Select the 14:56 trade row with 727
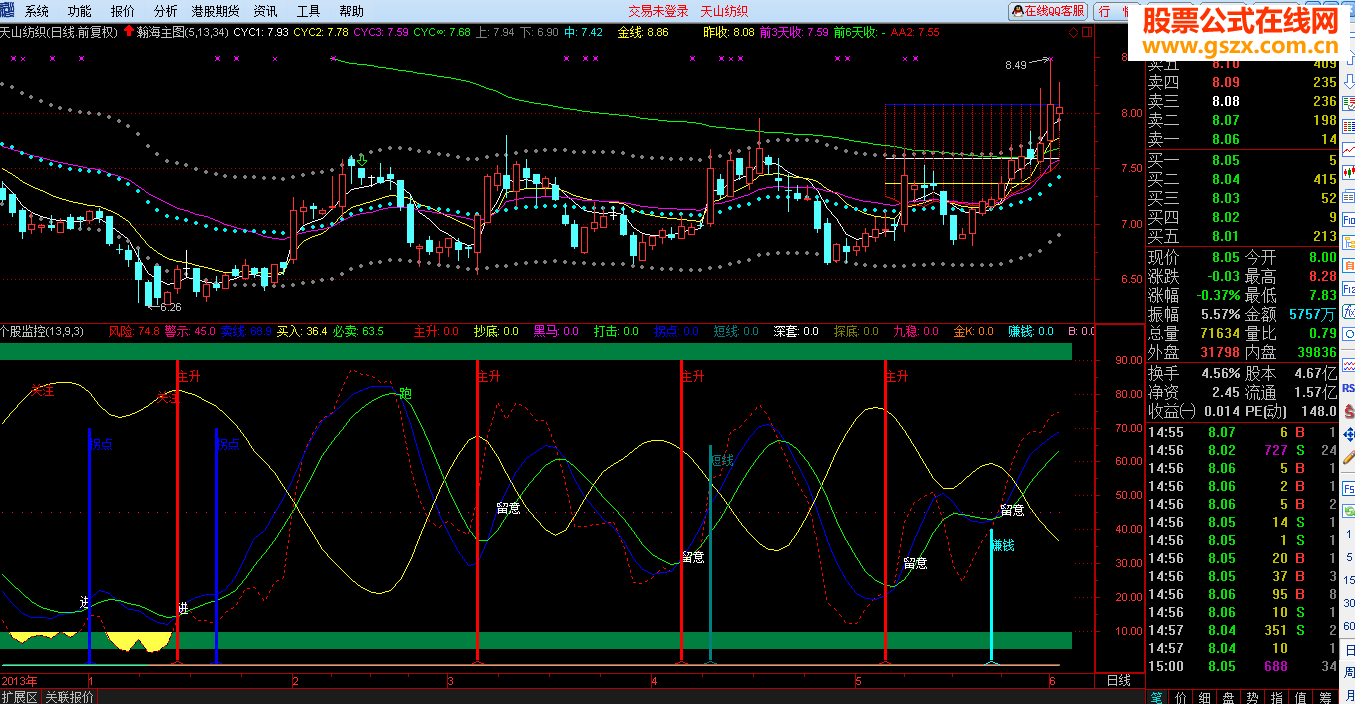The height and width of the screenshot is (704, 1355). point(1242,450)
